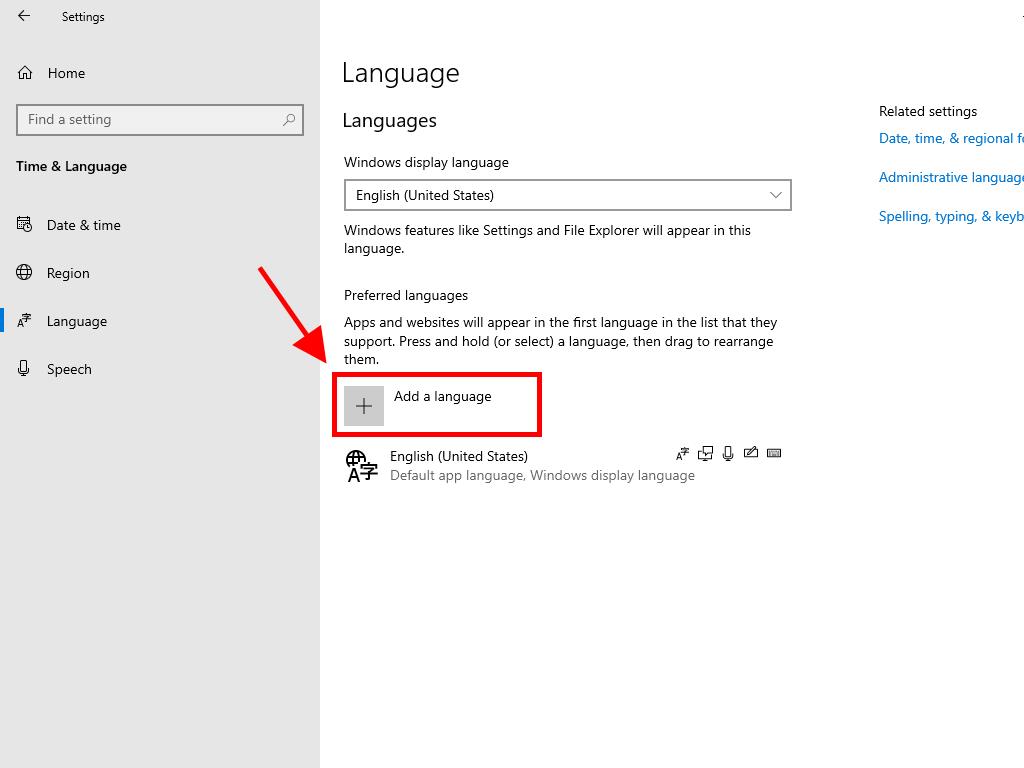Click the plus icon to add language
This screenshot has width=1024, height=768.
(364, 406)
